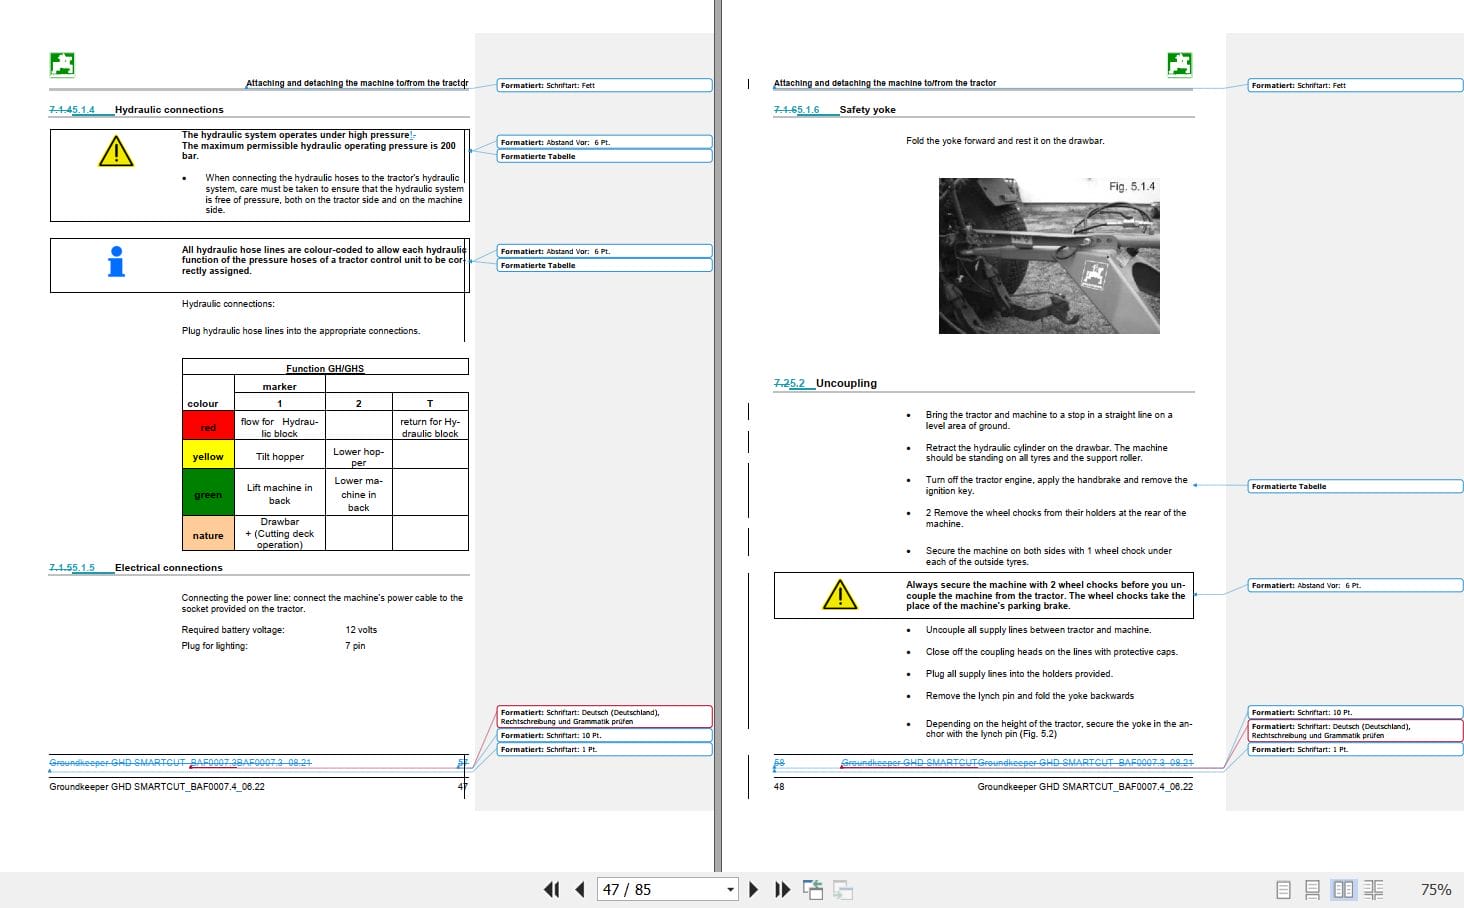Open left 'Abstand Vor: 6 Pt.' comment near warning box

click(605, 142)
